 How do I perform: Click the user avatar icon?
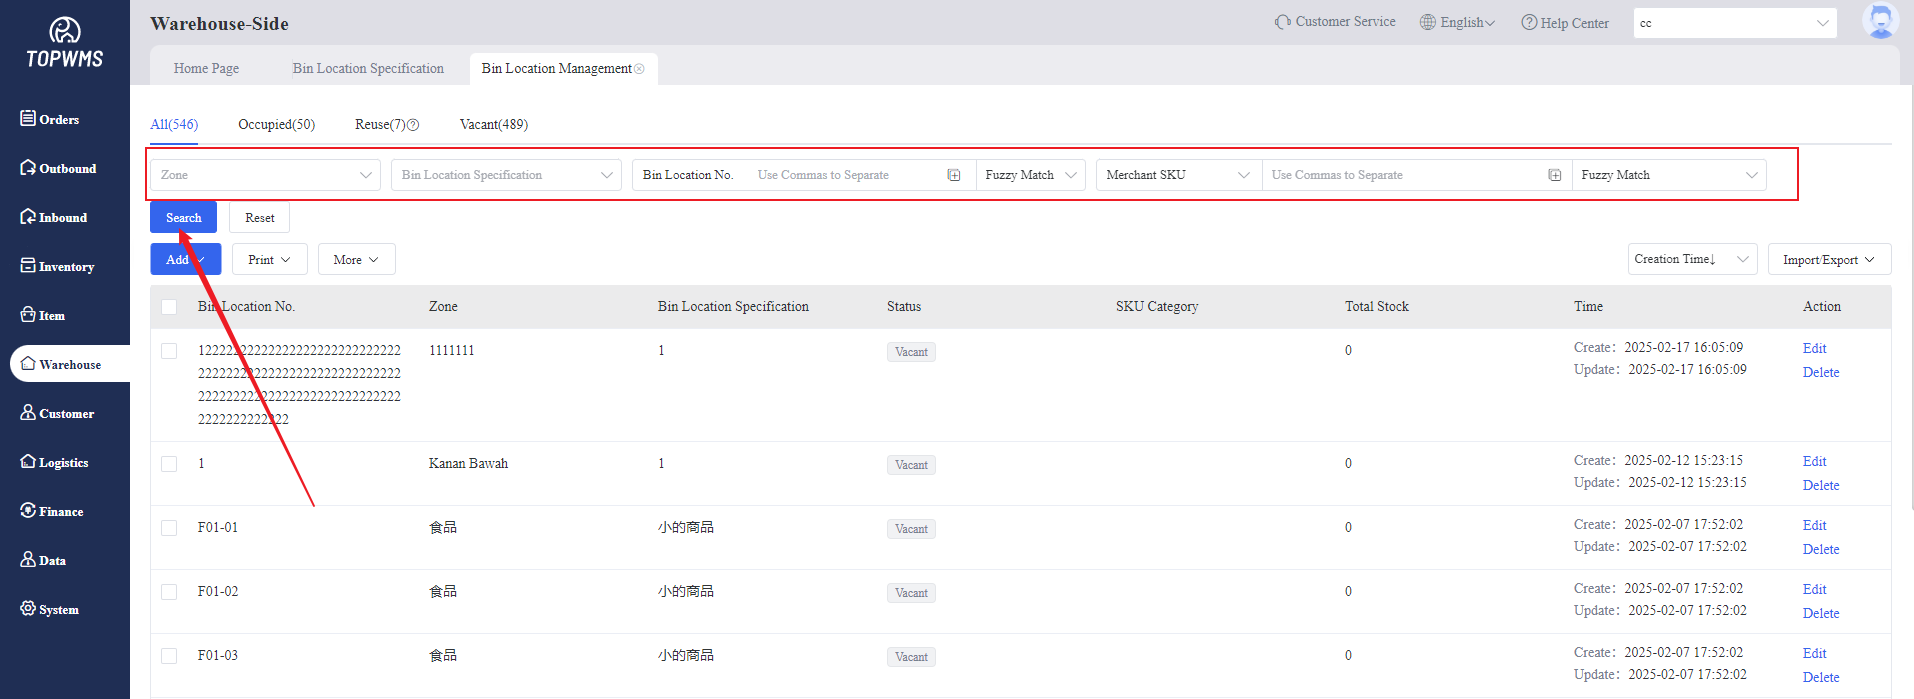1880,21
